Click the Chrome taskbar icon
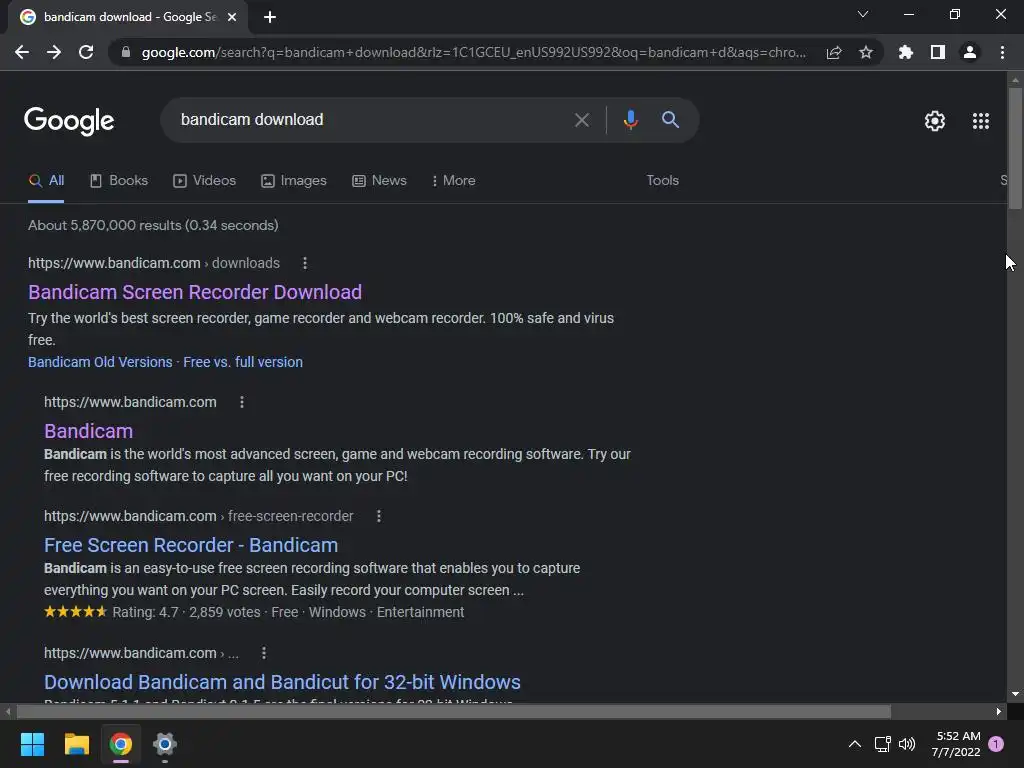 [x=121, y=744]
